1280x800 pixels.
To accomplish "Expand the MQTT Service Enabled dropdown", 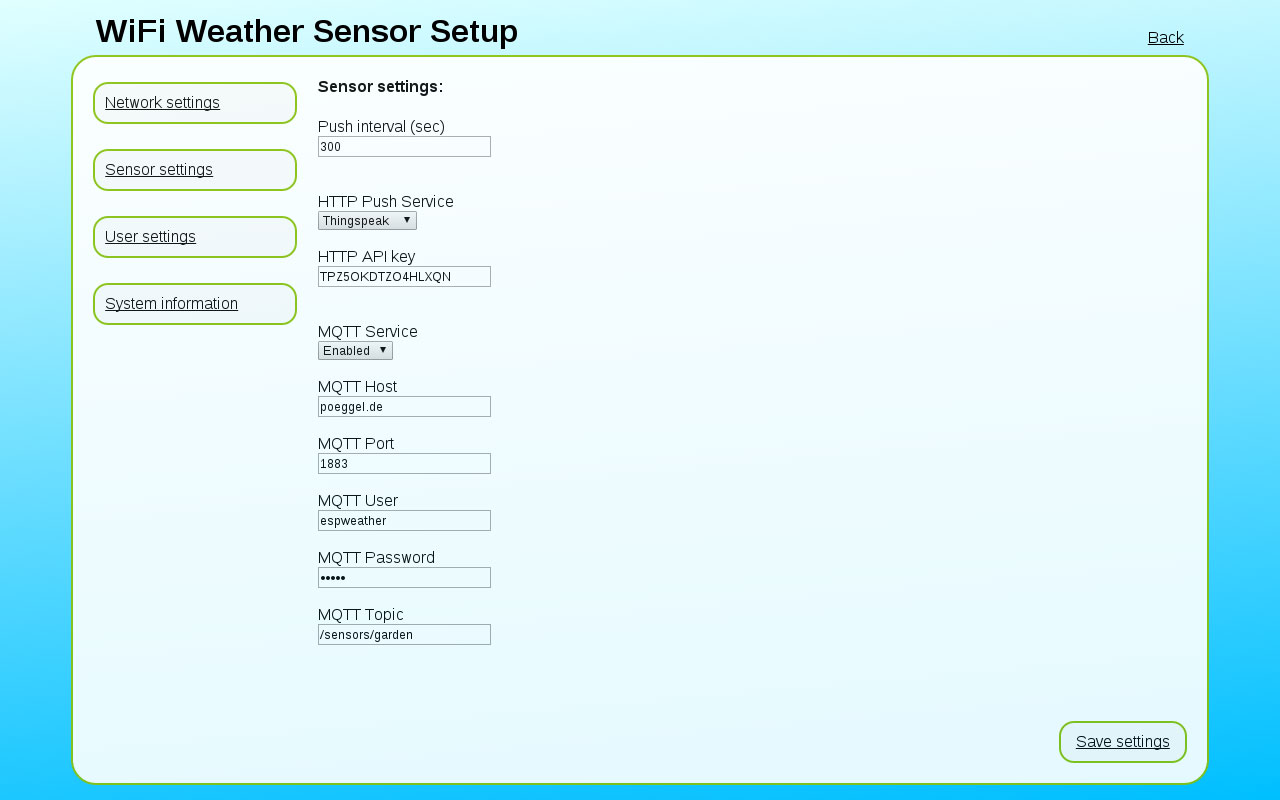I will click(x=355, y=351).
